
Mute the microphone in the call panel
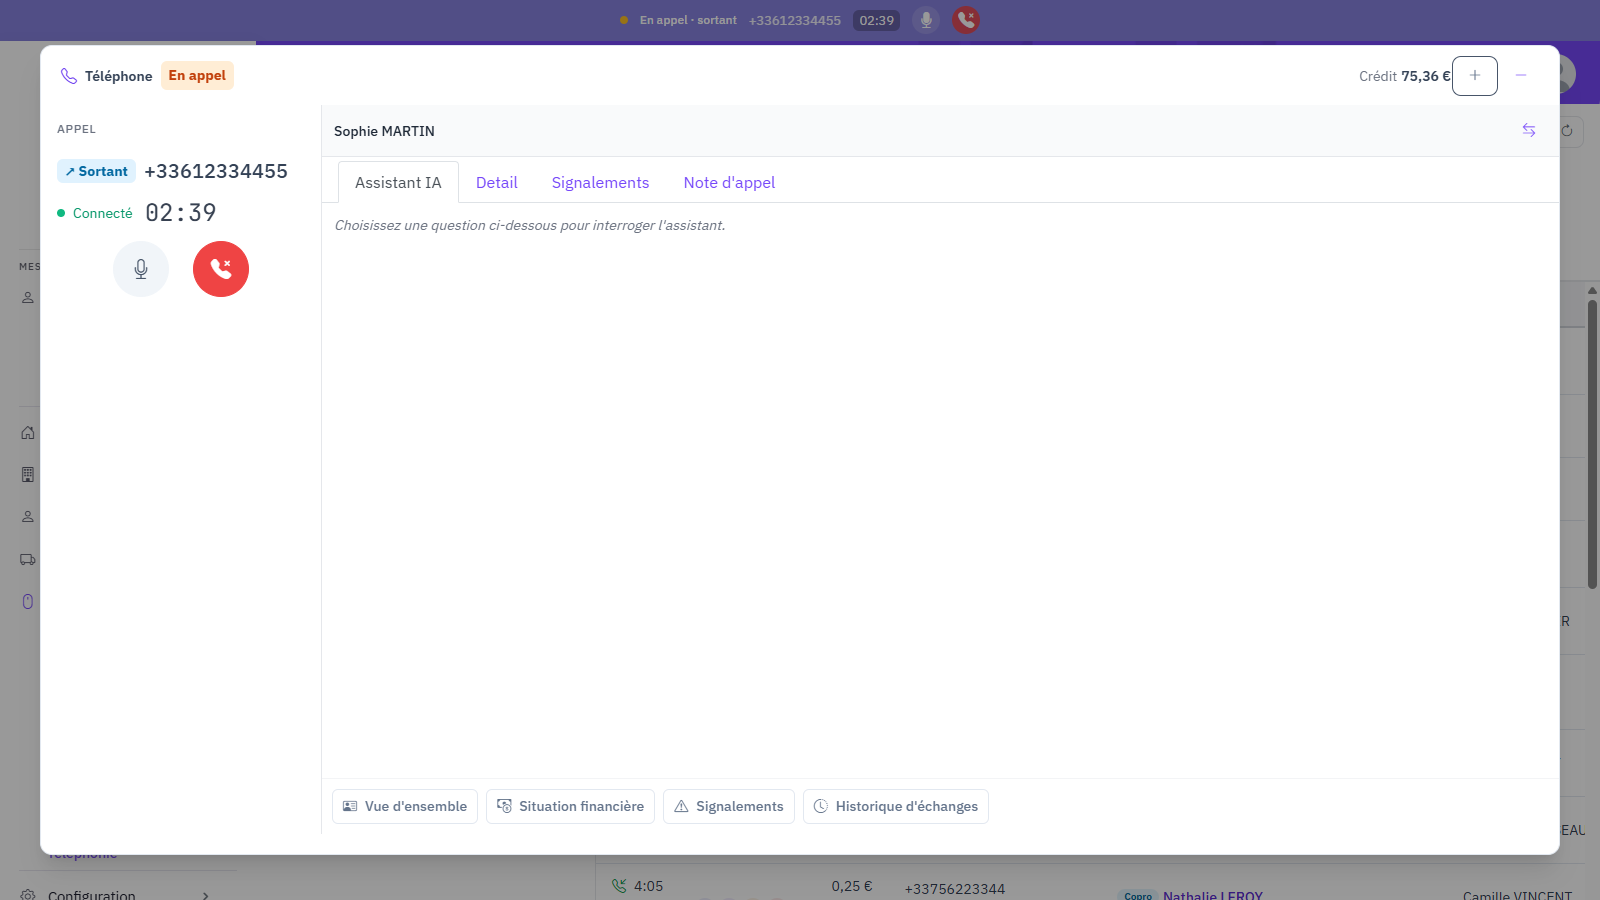click(x=141, y=269)
